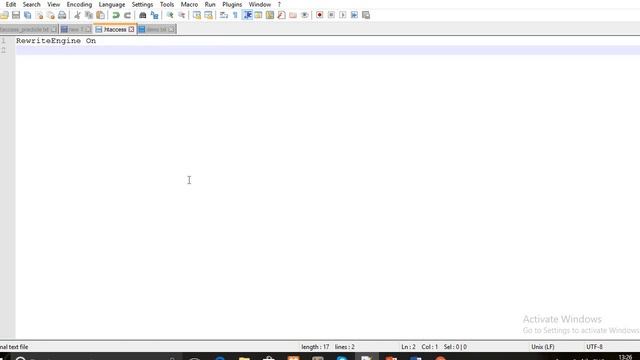The width and height of the screenshot is (640, 360).
Task: Open Find with the binoculars icon
Action: pyautogui.click(x=142, y=15)
